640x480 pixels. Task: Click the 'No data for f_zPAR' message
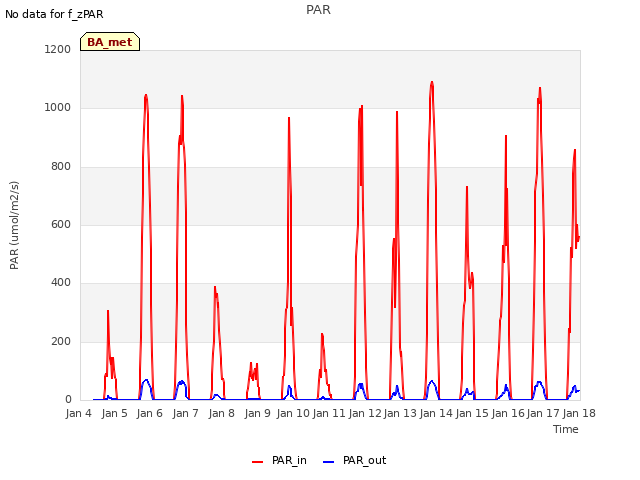(x=54, y=14)
